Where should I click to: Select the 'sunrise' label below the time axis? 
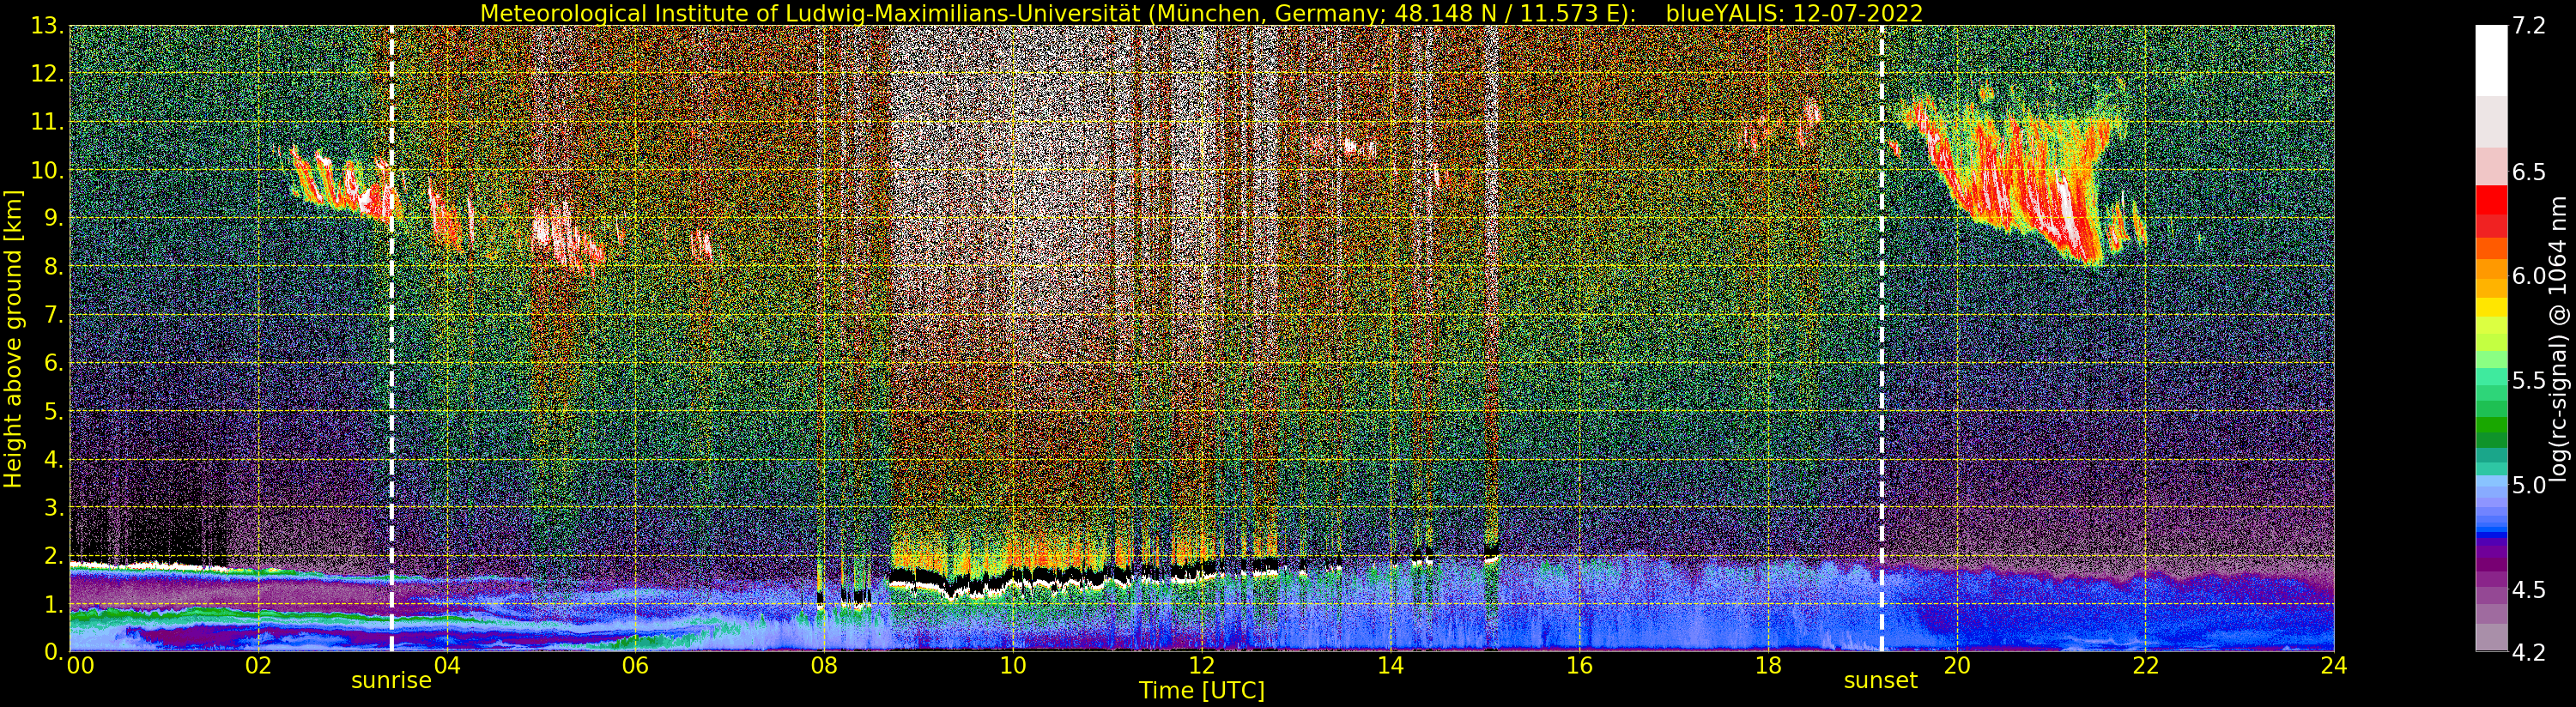coord(391,681)
